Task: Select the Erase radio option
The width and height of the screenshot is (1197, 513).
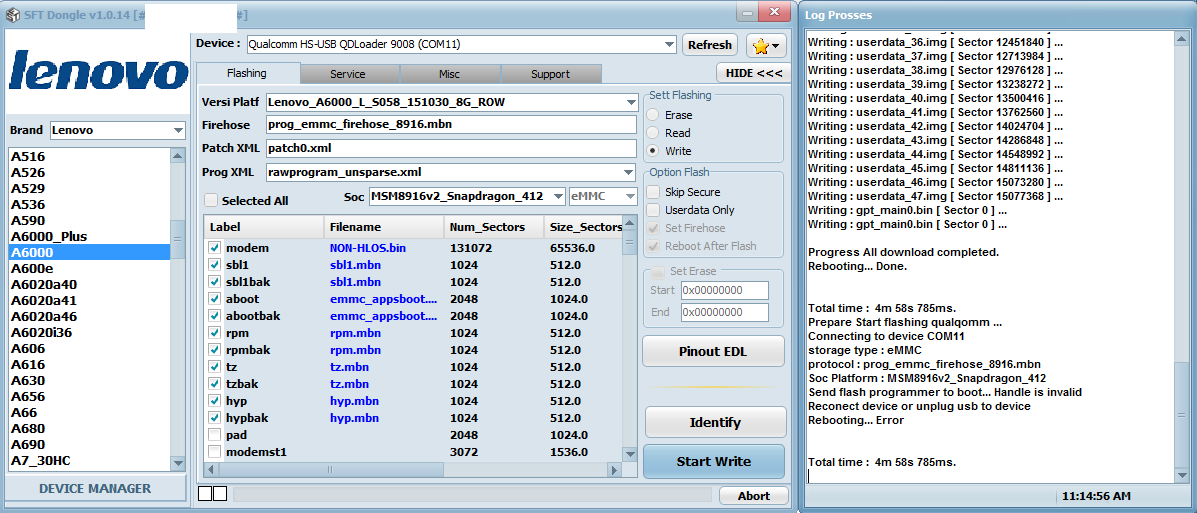Action: coord(654,115)
